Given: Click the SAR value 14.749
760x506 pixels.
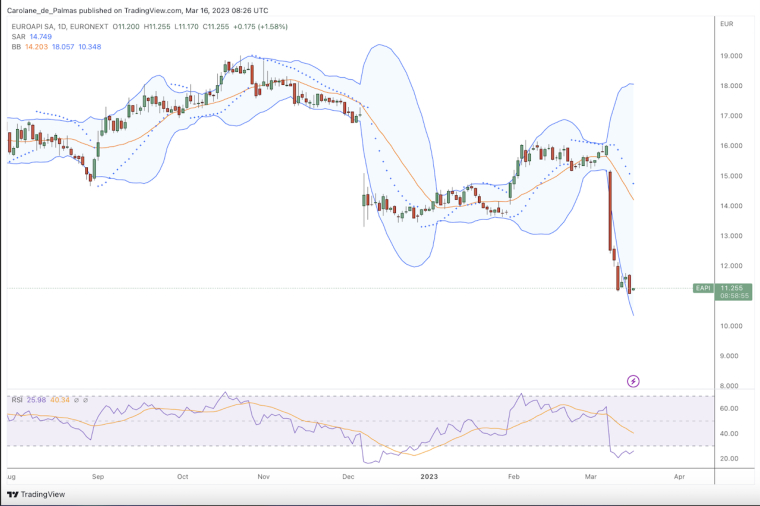Looking at the screenshot, I should pos(41,36).
